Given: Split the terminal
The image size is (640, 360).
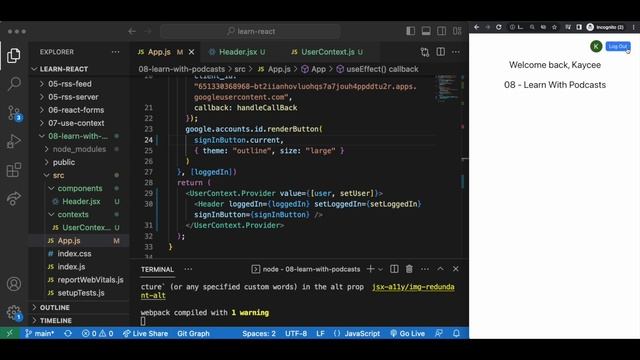Looking at the screenshot, I should (394, 269).
